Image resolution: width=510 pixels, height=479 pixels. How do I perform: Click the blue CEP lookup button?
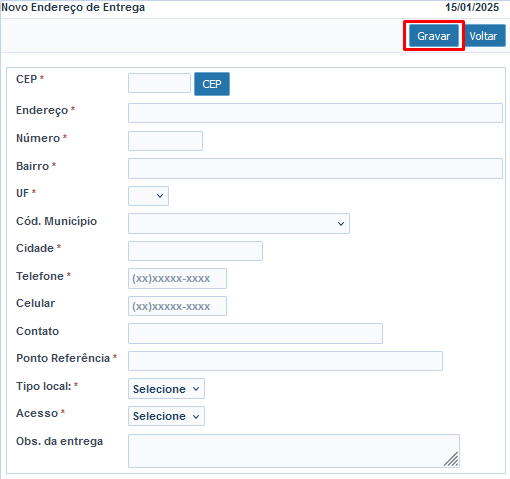click(212, 84)
